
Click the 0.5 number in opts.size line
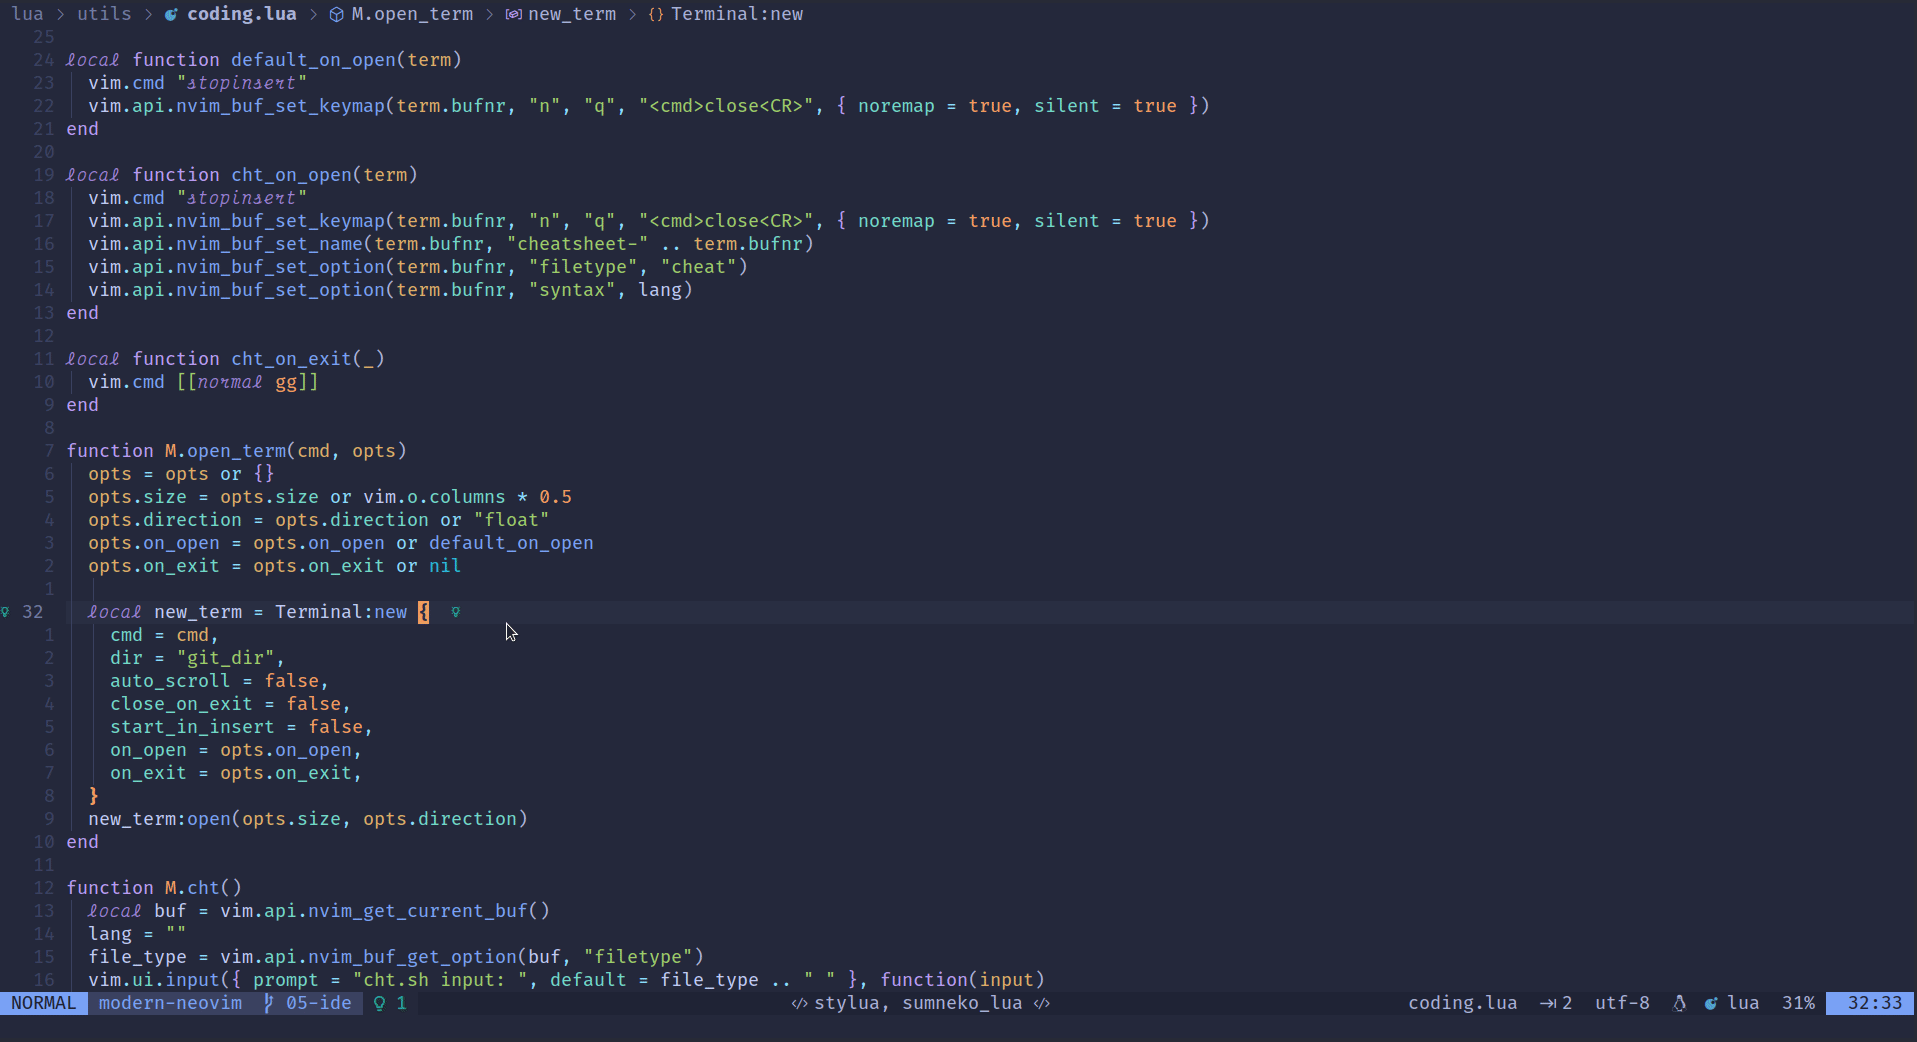pos(555,497)
